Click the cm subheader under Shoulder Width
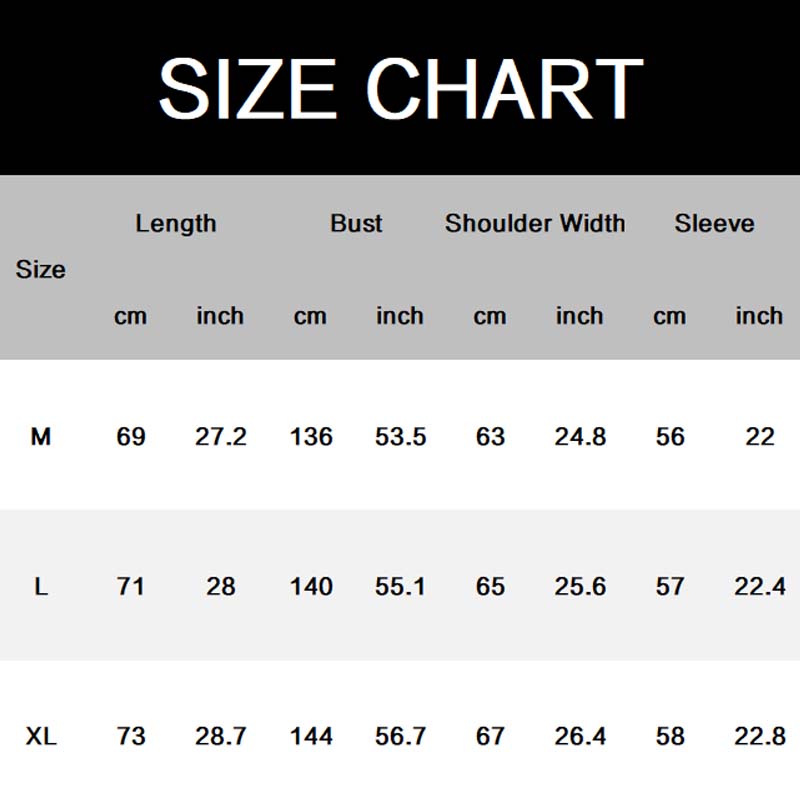The image size is (800, 800). 490,316
